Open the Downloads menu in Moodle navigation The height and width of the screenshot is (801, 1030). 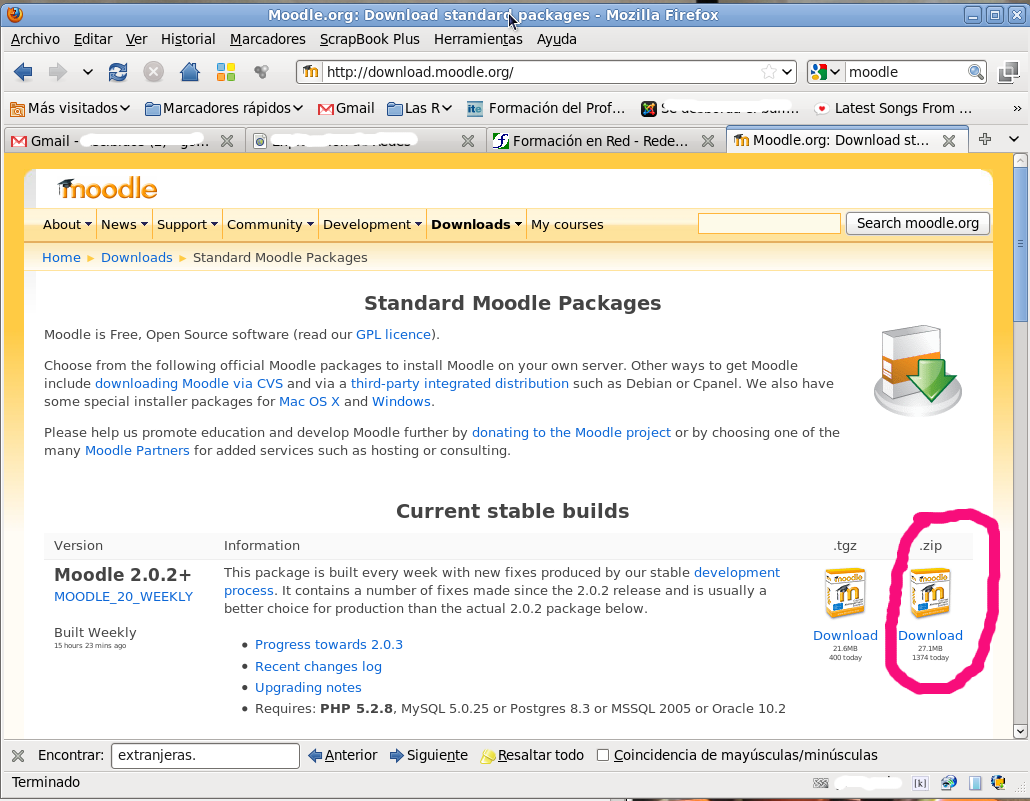point(476,224)
